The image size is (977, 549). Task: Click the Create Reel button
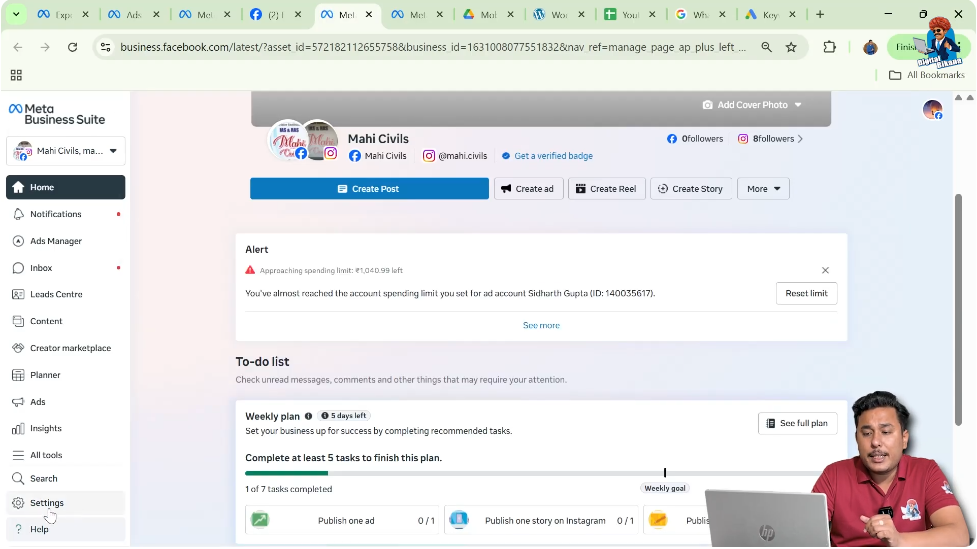pyautogui.click(x=606, y=189)
